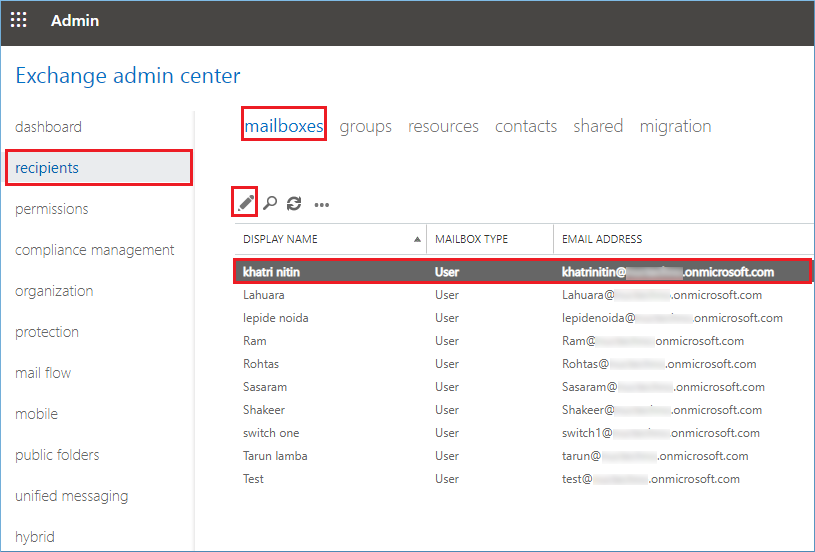Viewport: 815px width, 552px height.
Task: Select the switch one mailbox row
Action: click(x=523, y=432)
